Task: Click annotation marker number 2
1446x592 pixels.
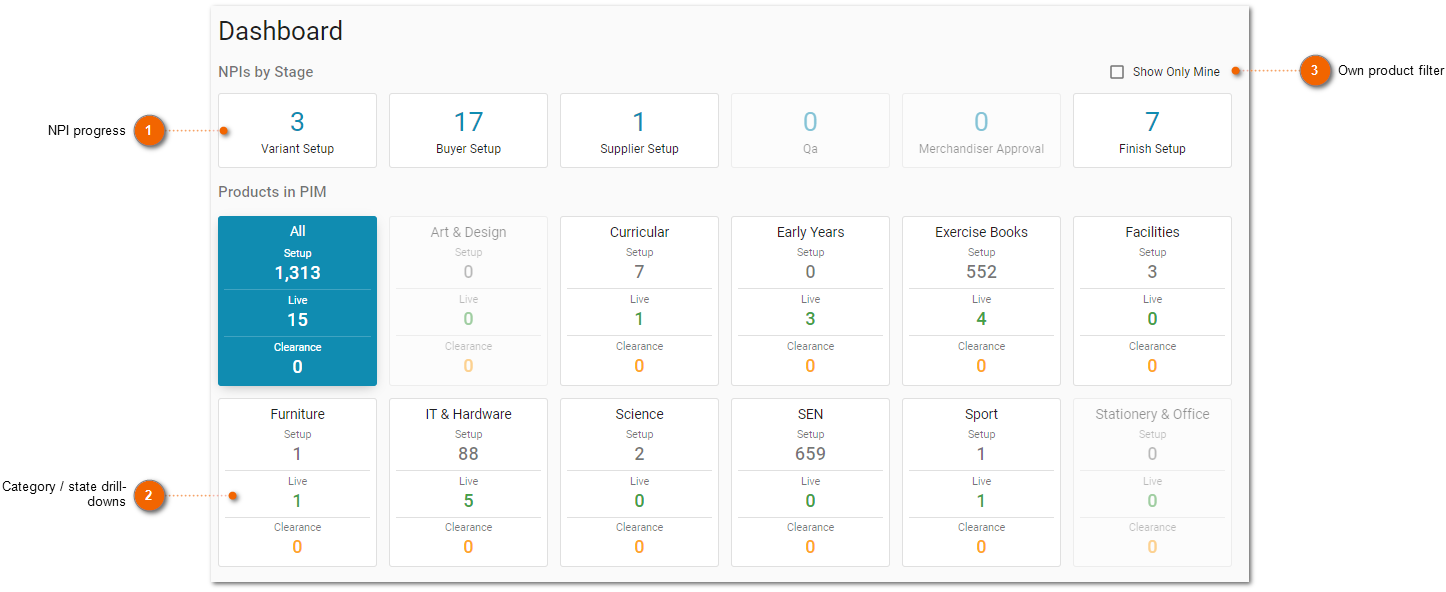Action: click(148, 495)
